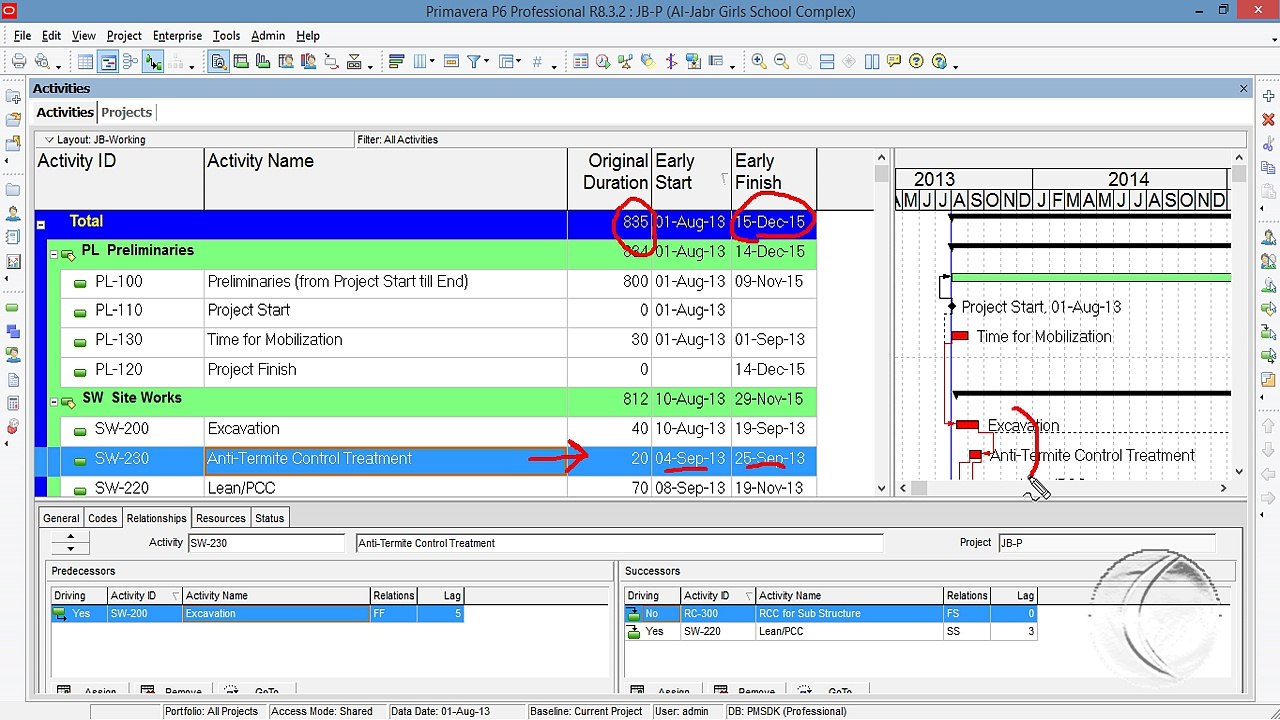The height and width of the screenshot is (720, 1280).
Task: Click the Print icon in the toolbar
Action: 19,62
